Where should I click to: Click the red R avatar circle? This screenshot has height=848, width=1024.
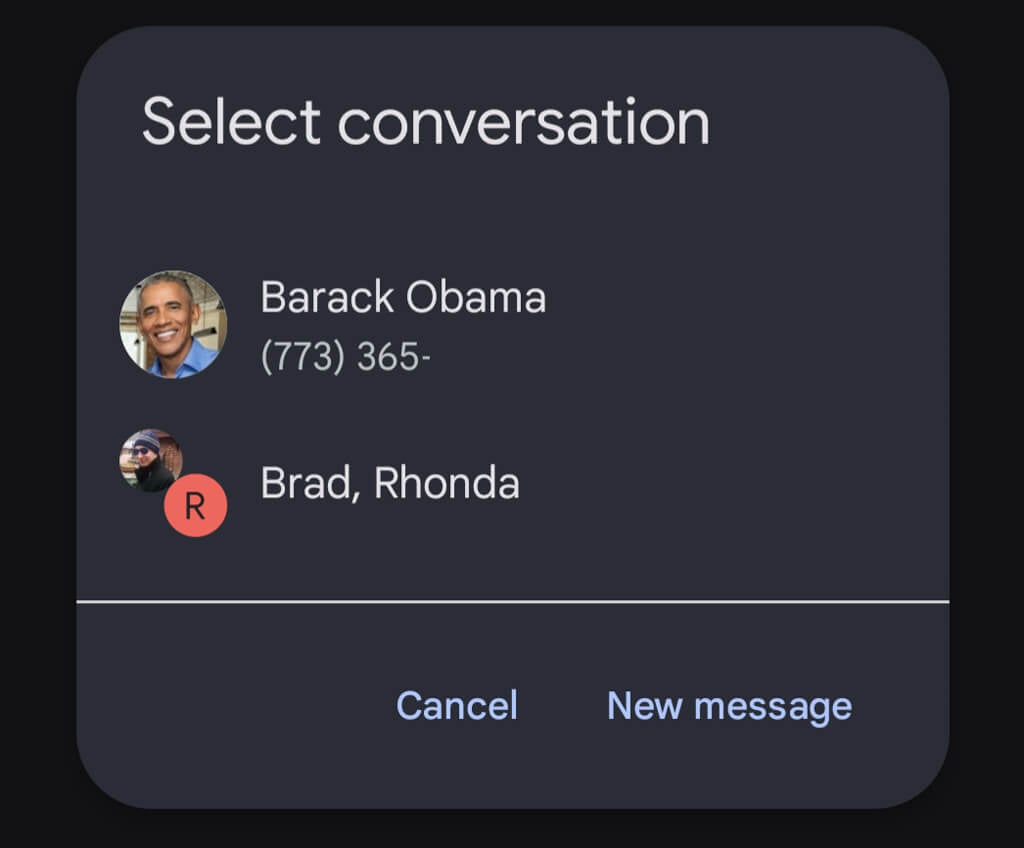click(195, 506)
